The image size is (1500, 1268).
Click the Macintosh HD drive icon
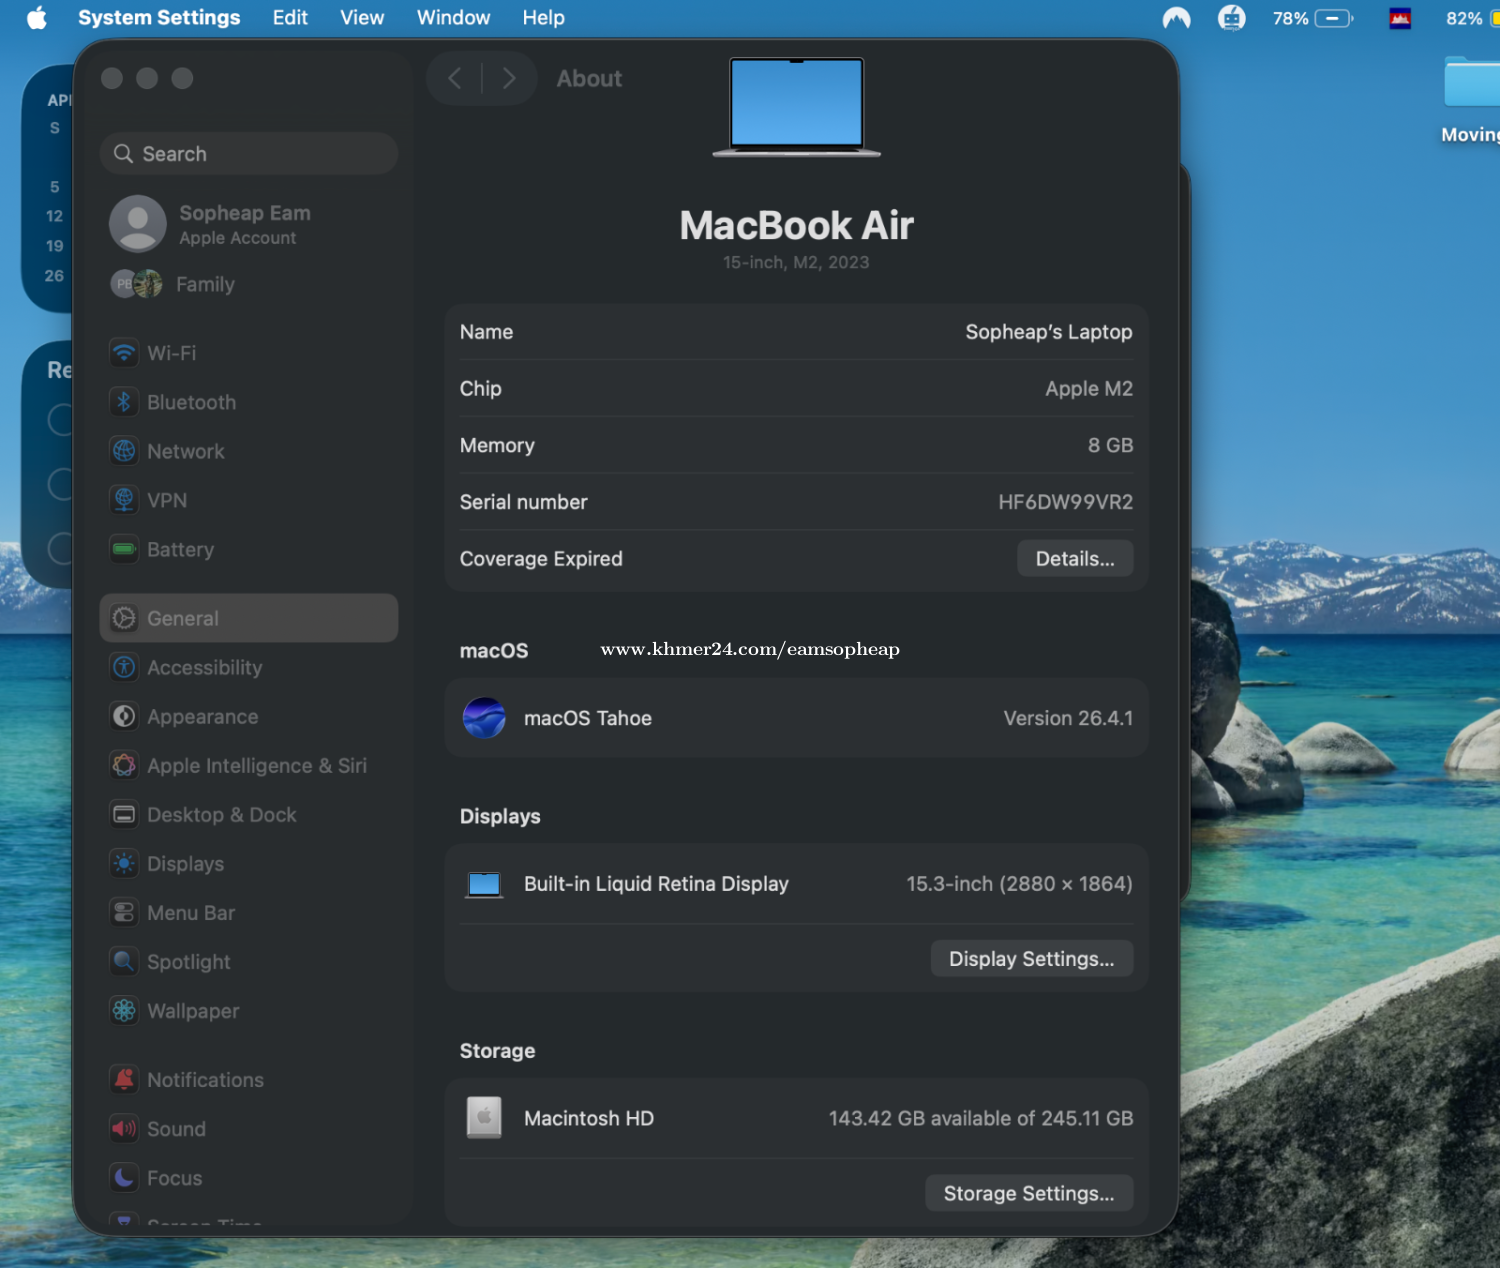tap(484, 1118)
